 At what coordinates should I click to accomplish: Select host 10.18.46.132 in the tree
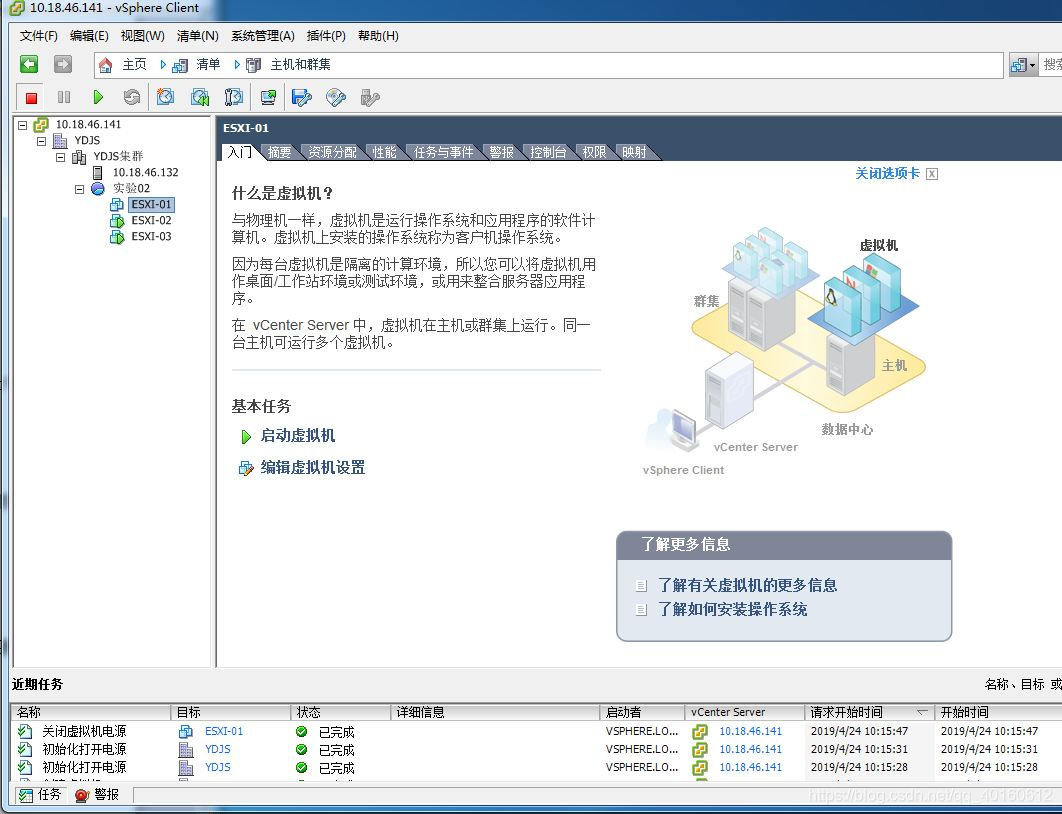[x=145, y=173]
